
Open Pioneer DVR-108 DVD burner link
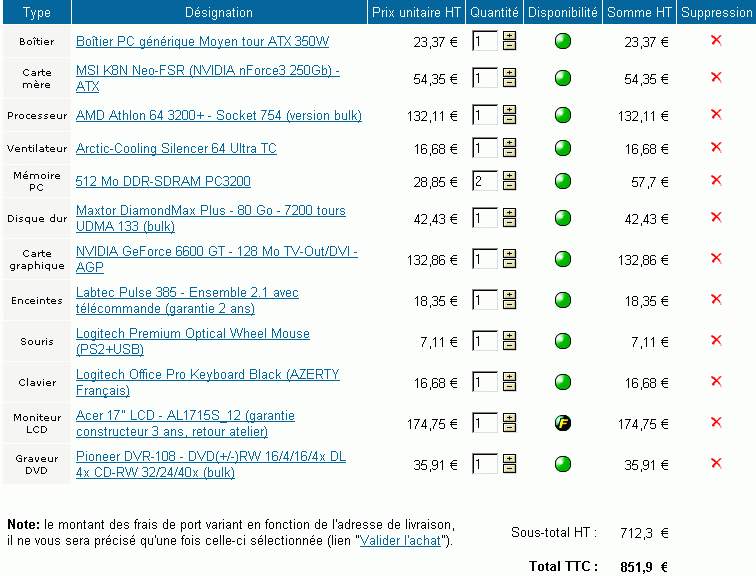tap(211, 464)
